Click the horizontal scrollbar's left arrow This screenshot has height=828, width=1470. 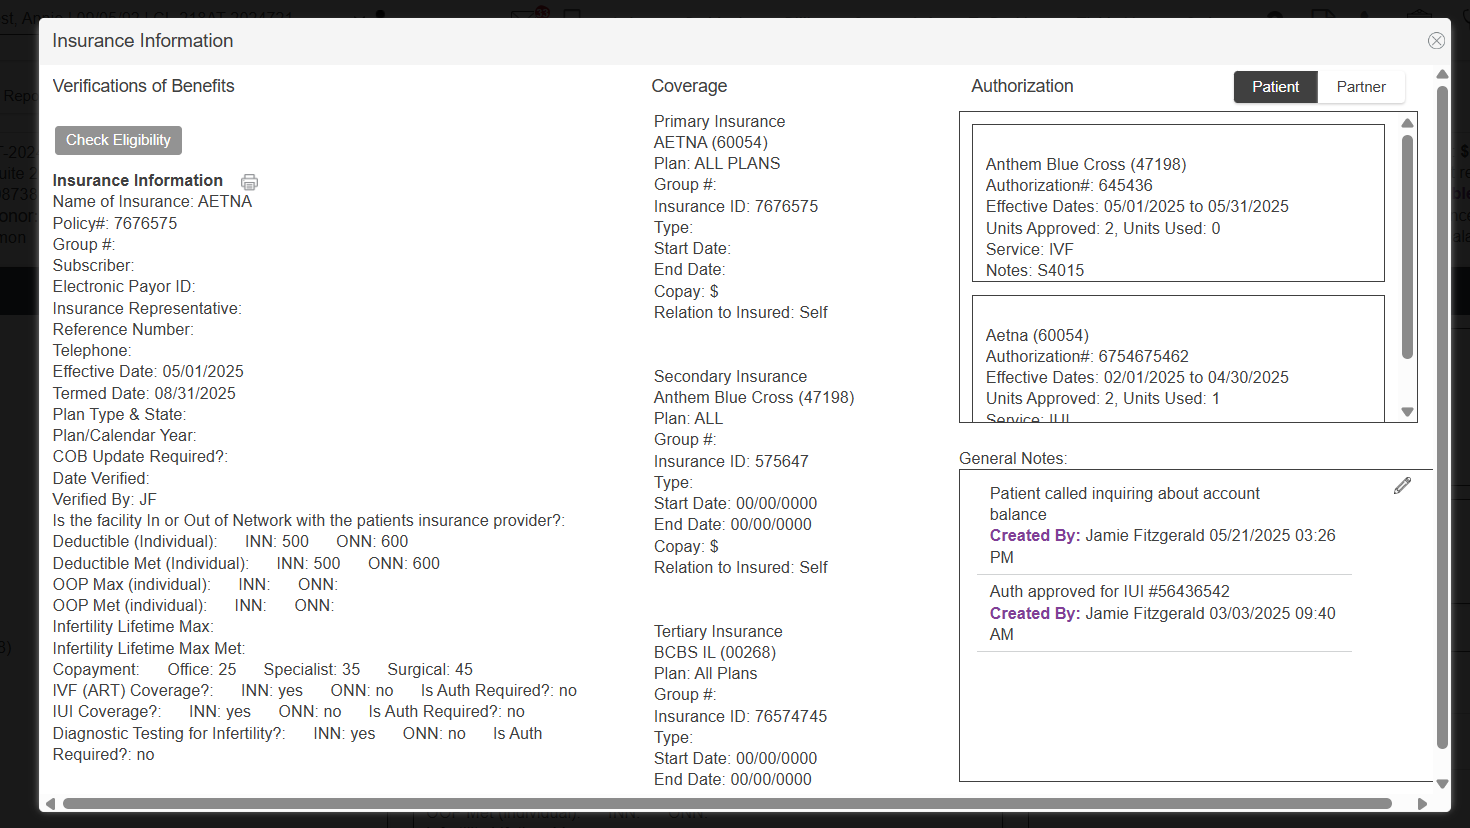(x=50, y=803)
